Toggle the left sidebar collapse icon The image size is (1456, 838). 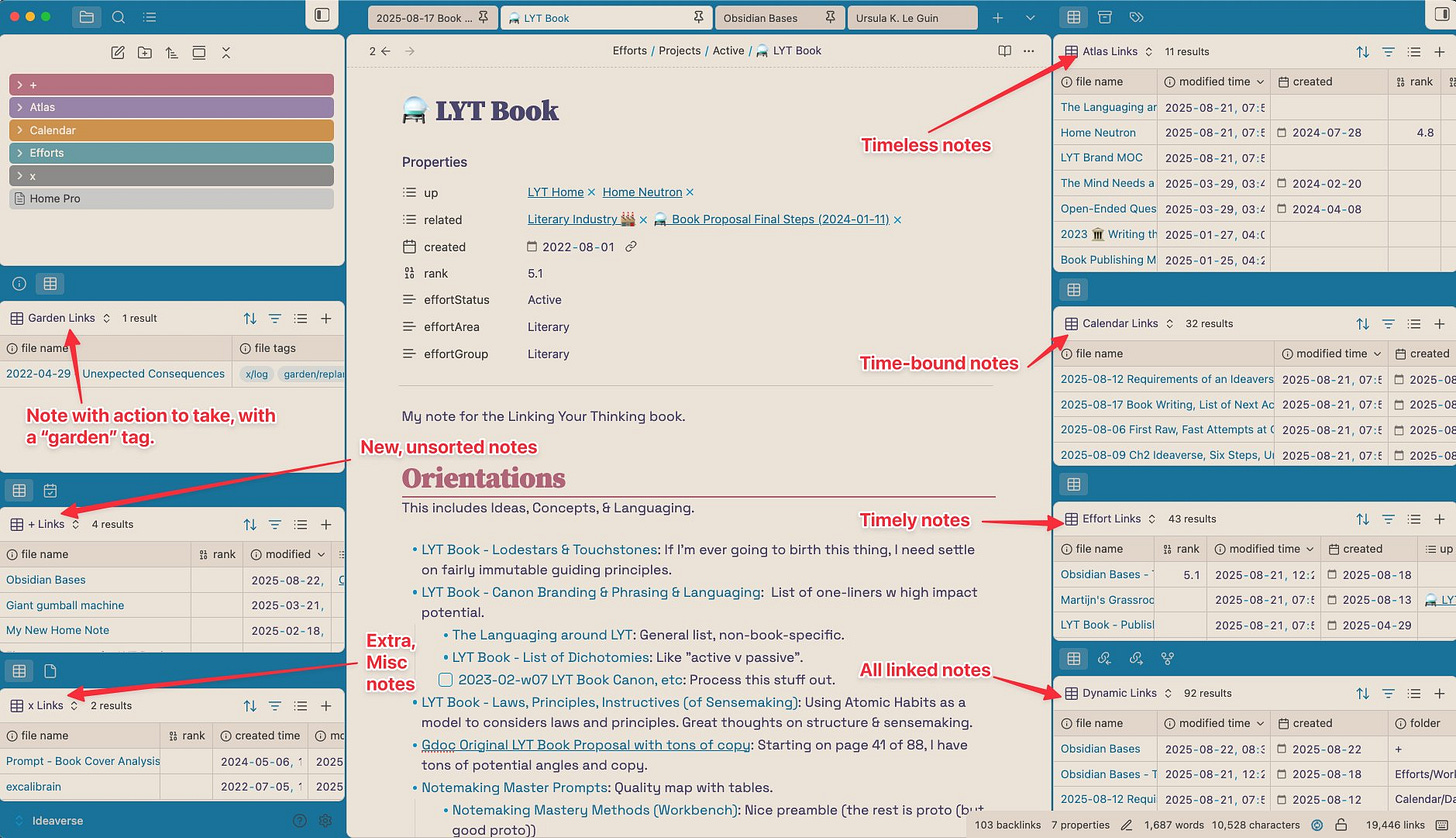322,15
